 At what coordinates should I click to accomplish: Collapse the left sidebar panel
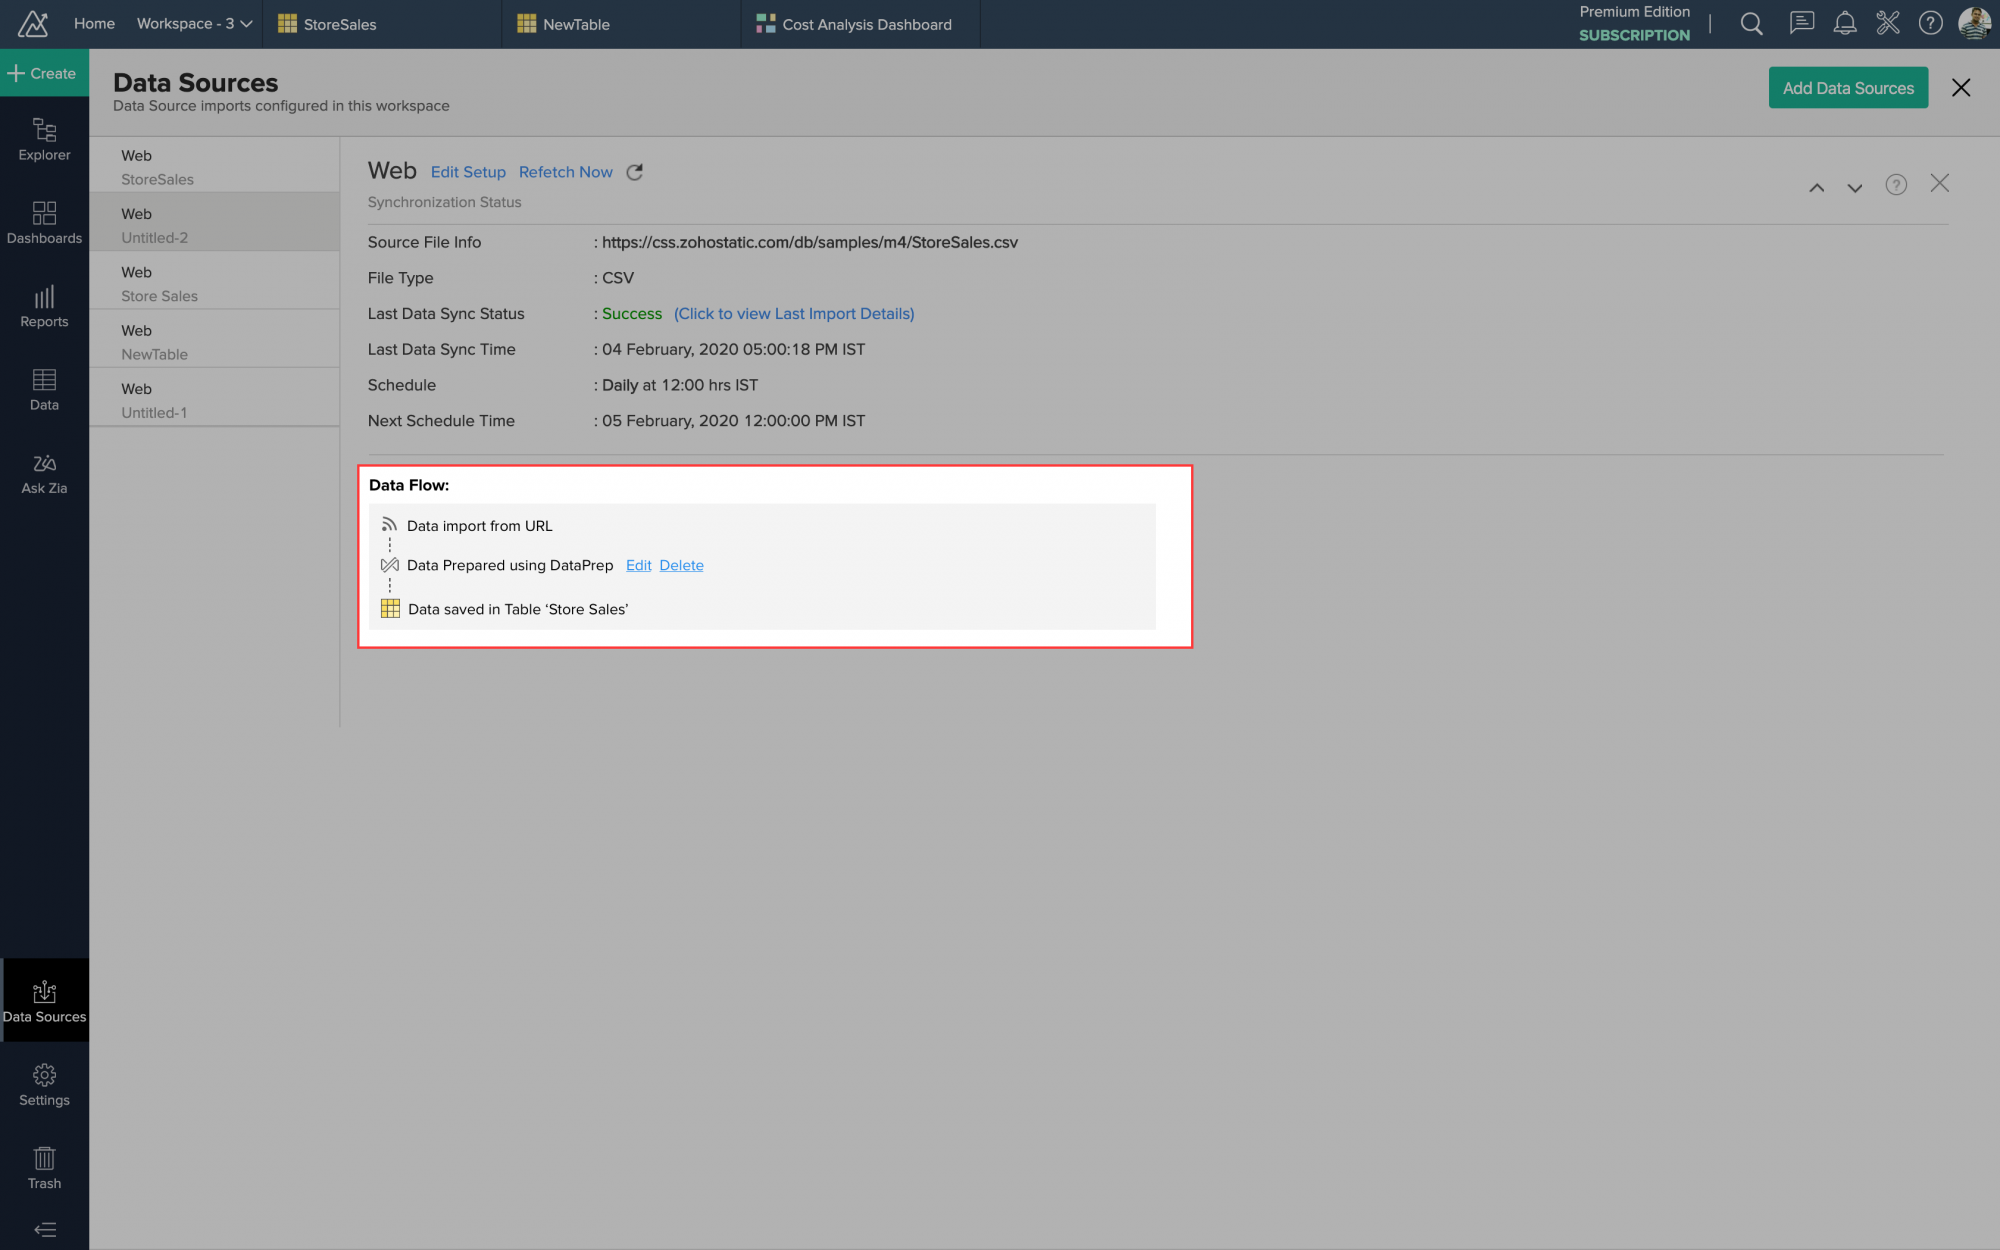[44, 1230]
